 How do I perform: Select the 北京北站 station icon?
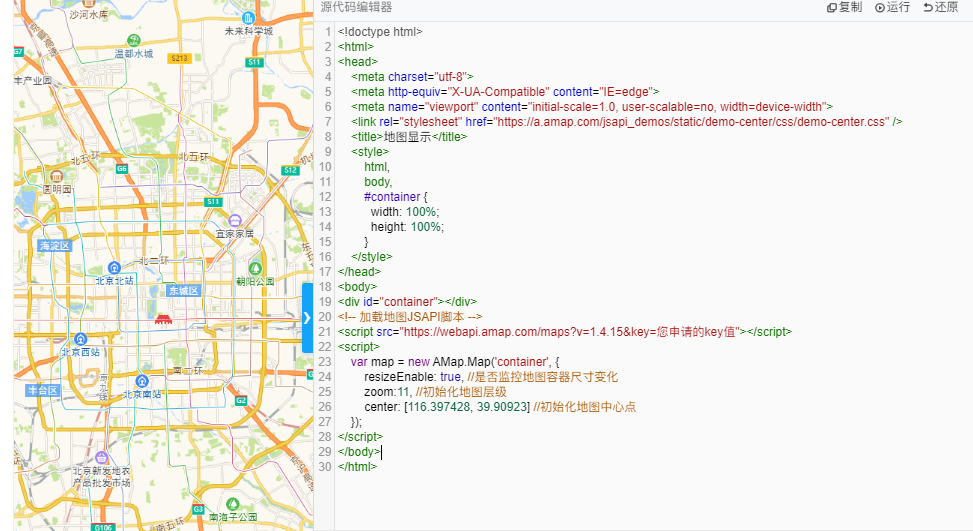click(114, 267)
